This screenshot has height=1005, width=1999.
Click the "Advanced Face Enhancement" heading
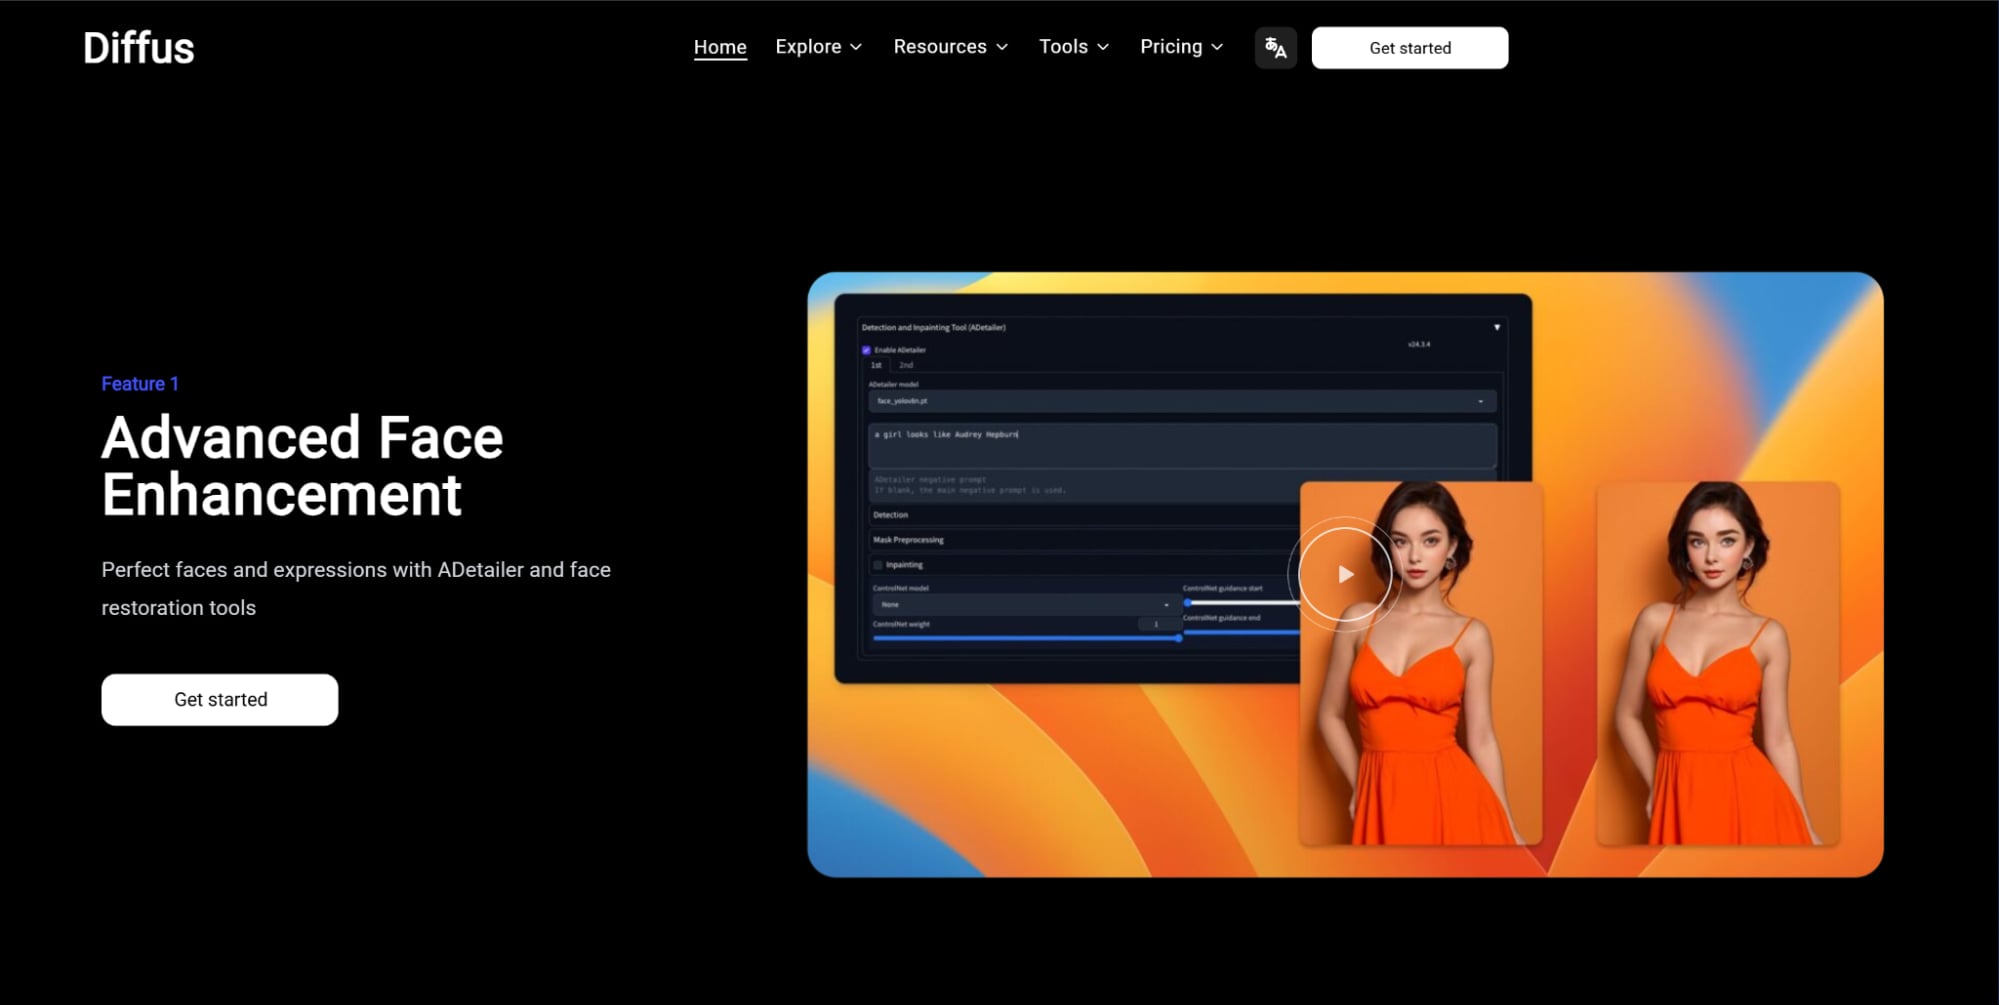point(302,466)
